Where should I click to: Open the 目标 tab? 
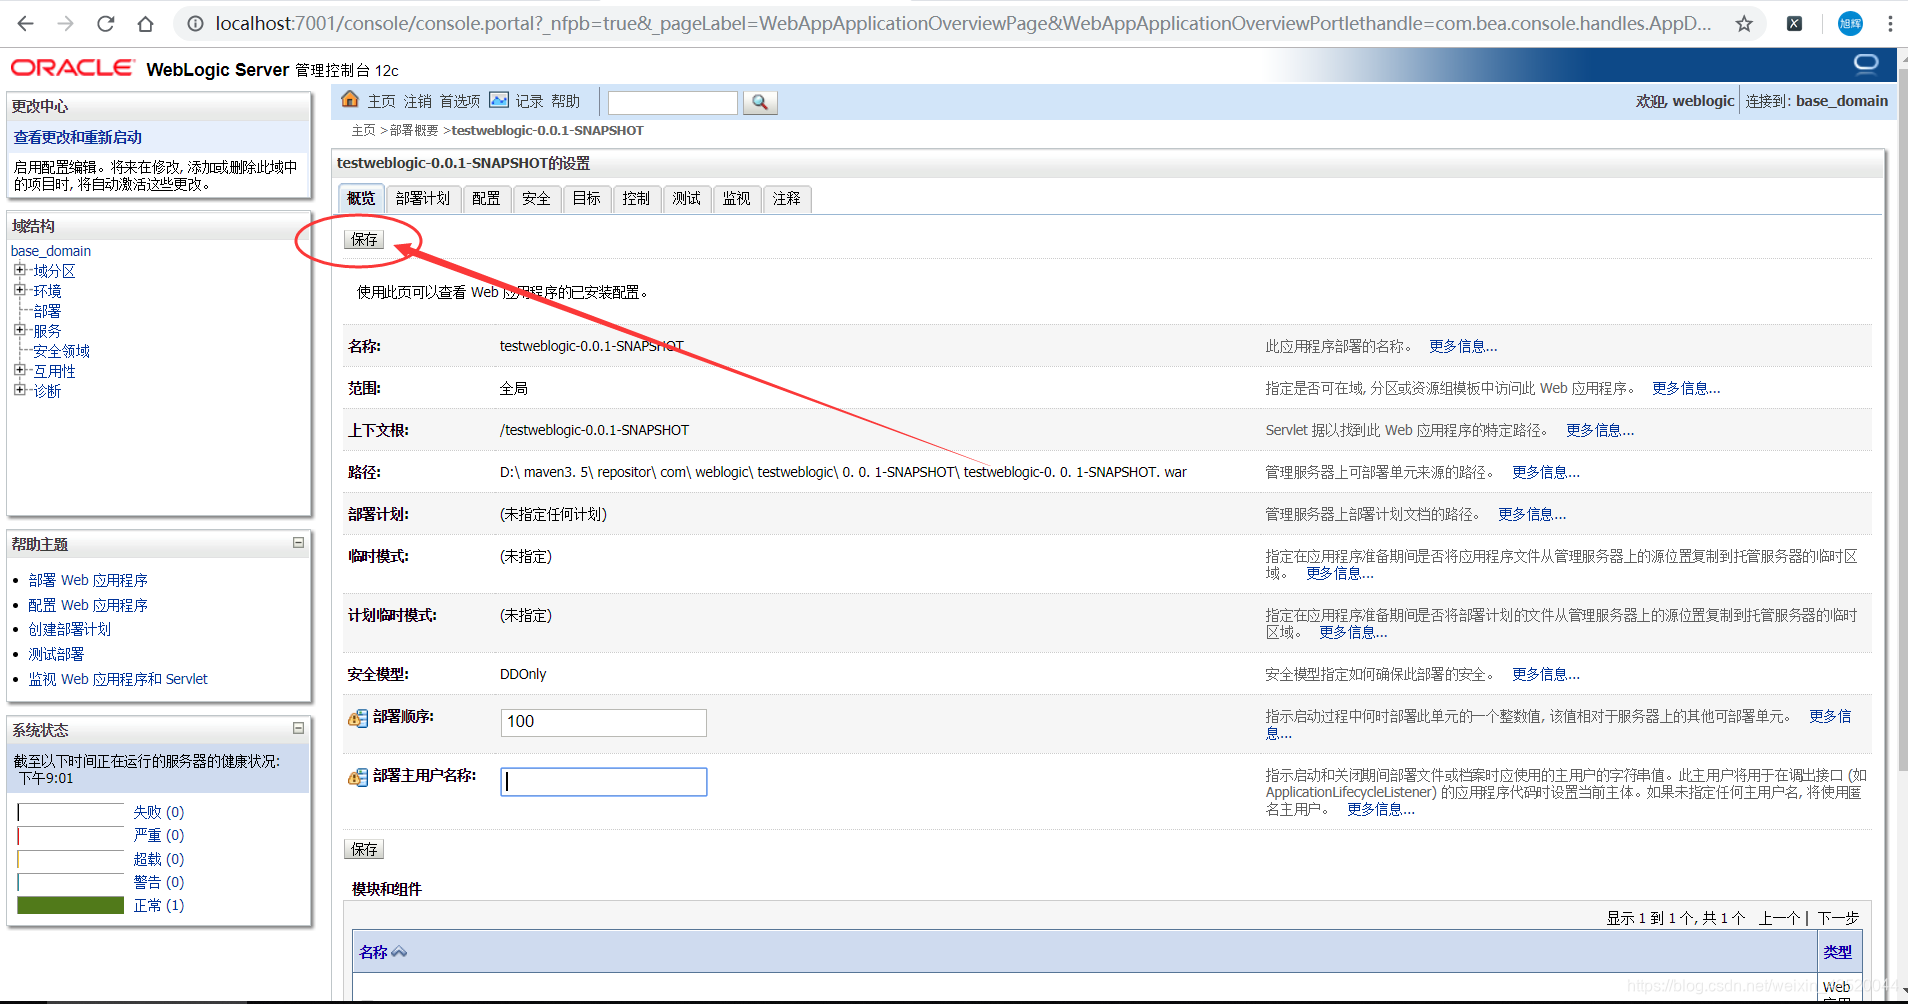[587, 199]
